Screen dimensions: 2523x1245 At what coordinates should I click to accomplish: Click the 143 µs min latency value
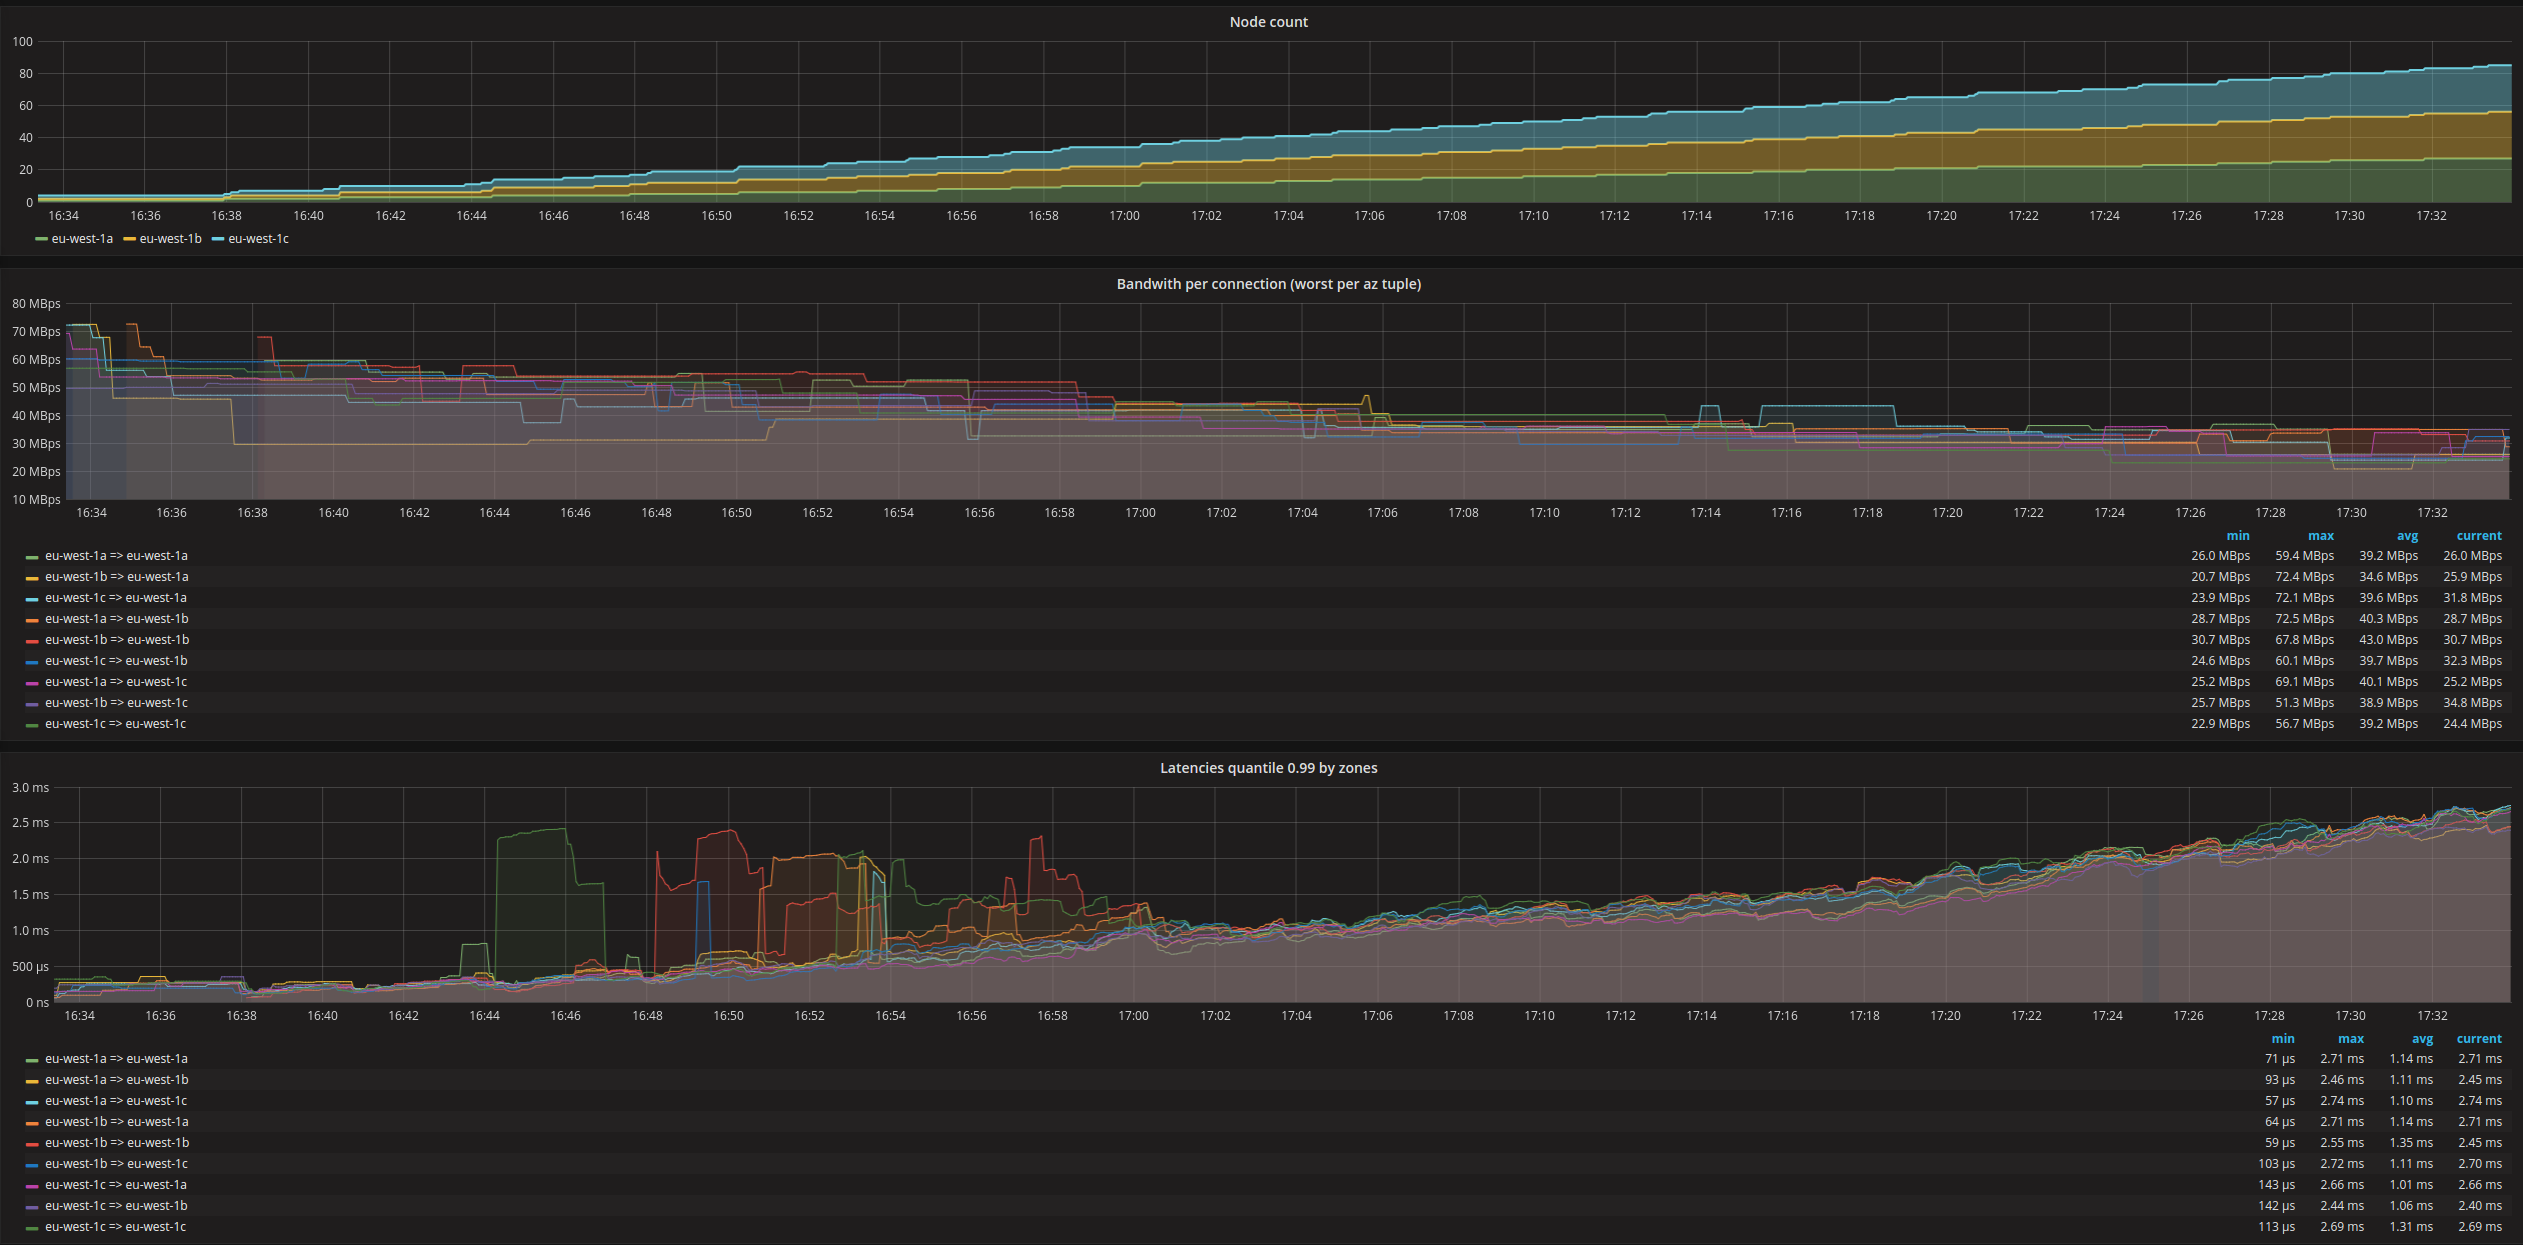[2277, 1185]
